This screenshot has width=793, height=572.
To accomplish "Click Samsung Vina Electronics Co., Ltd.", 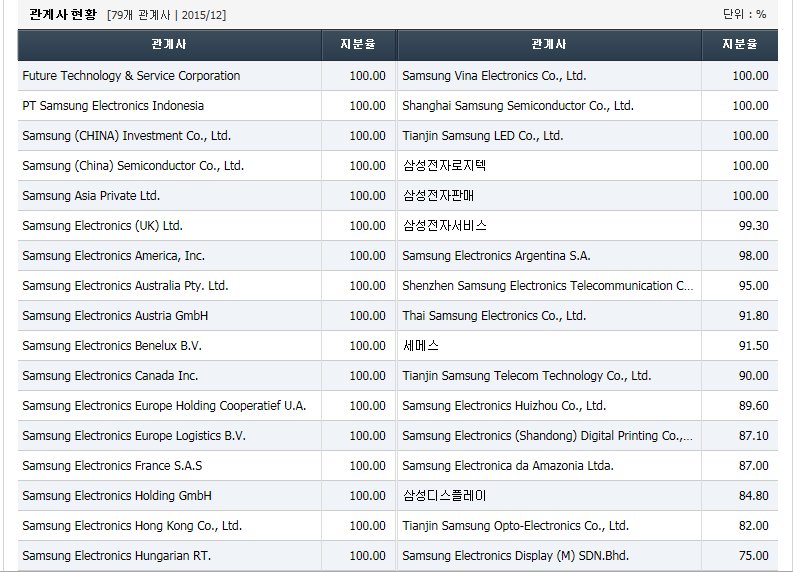I will (494, 76).
